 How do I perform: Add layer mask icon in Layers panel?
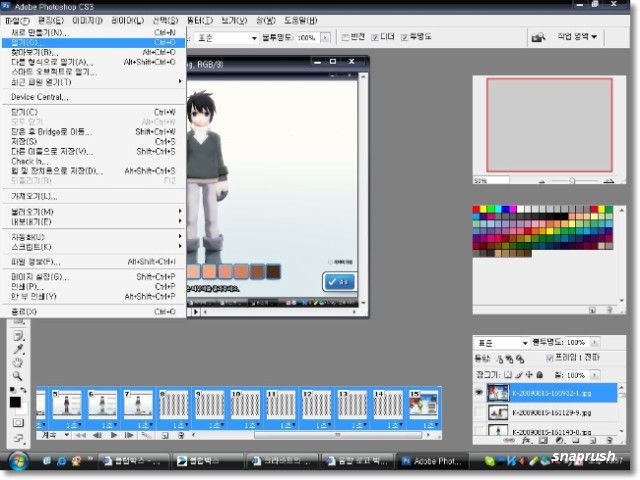coord(543,441)
